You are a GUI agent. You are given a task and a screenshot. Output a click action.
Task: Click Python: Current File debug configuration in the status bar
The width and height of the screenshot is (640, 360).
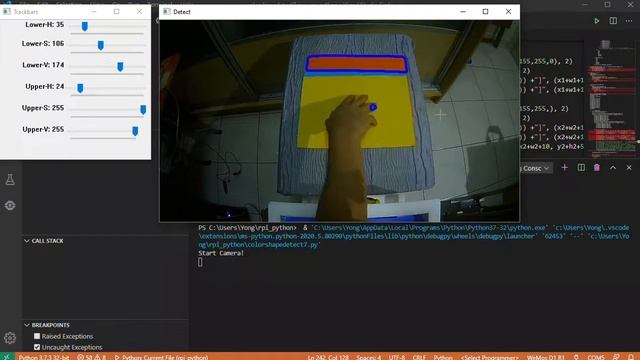[162, 357]
